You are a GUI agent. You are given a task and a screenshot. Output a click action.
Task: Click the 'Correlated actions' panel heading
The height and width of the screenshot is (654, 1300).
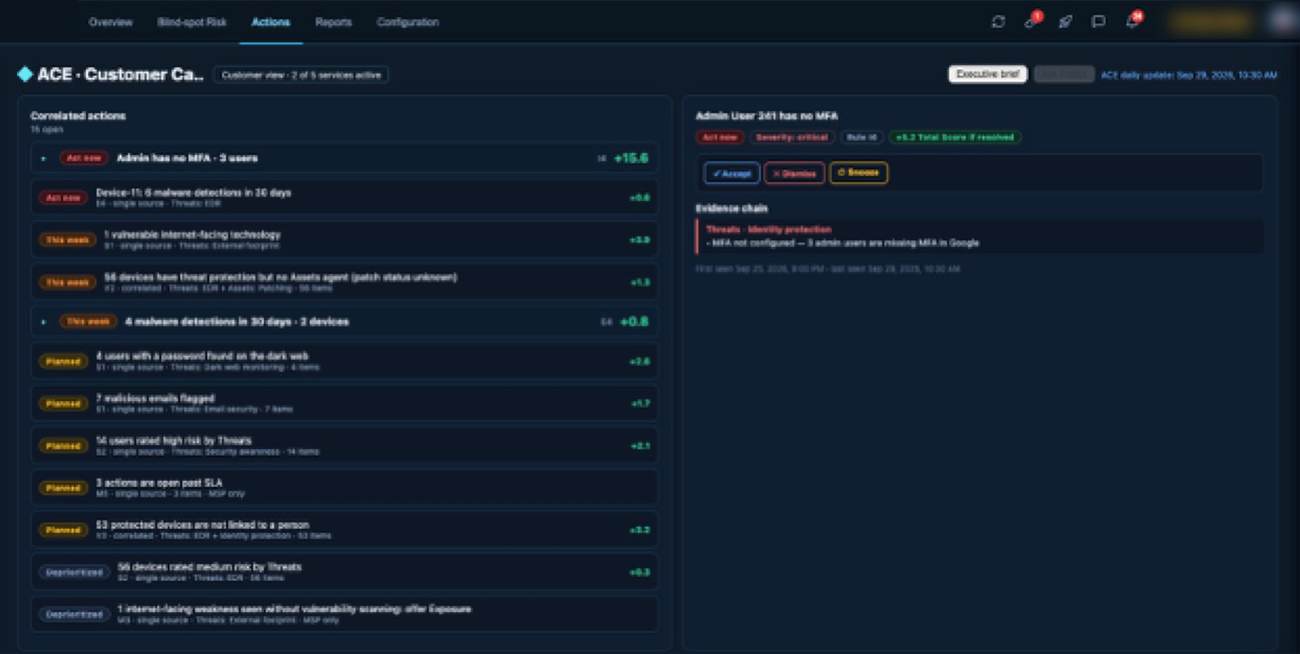[78, 116]
